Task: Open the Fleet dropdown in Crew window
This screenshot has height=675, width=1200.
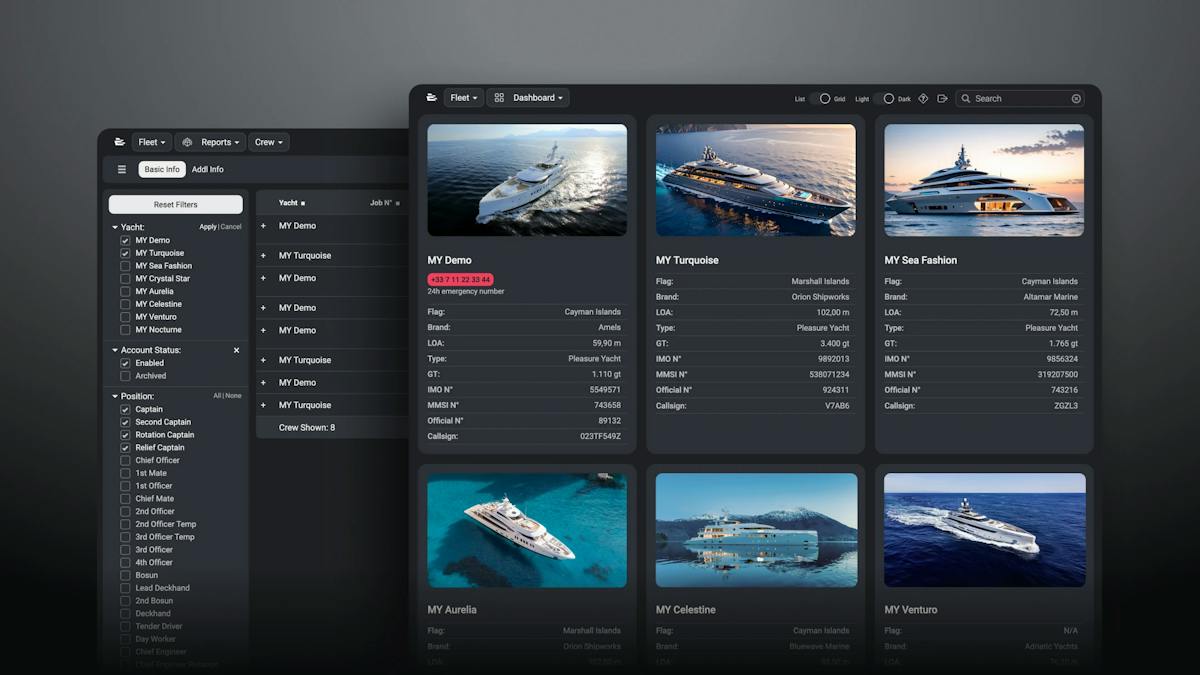Action: tap(152, 142)
